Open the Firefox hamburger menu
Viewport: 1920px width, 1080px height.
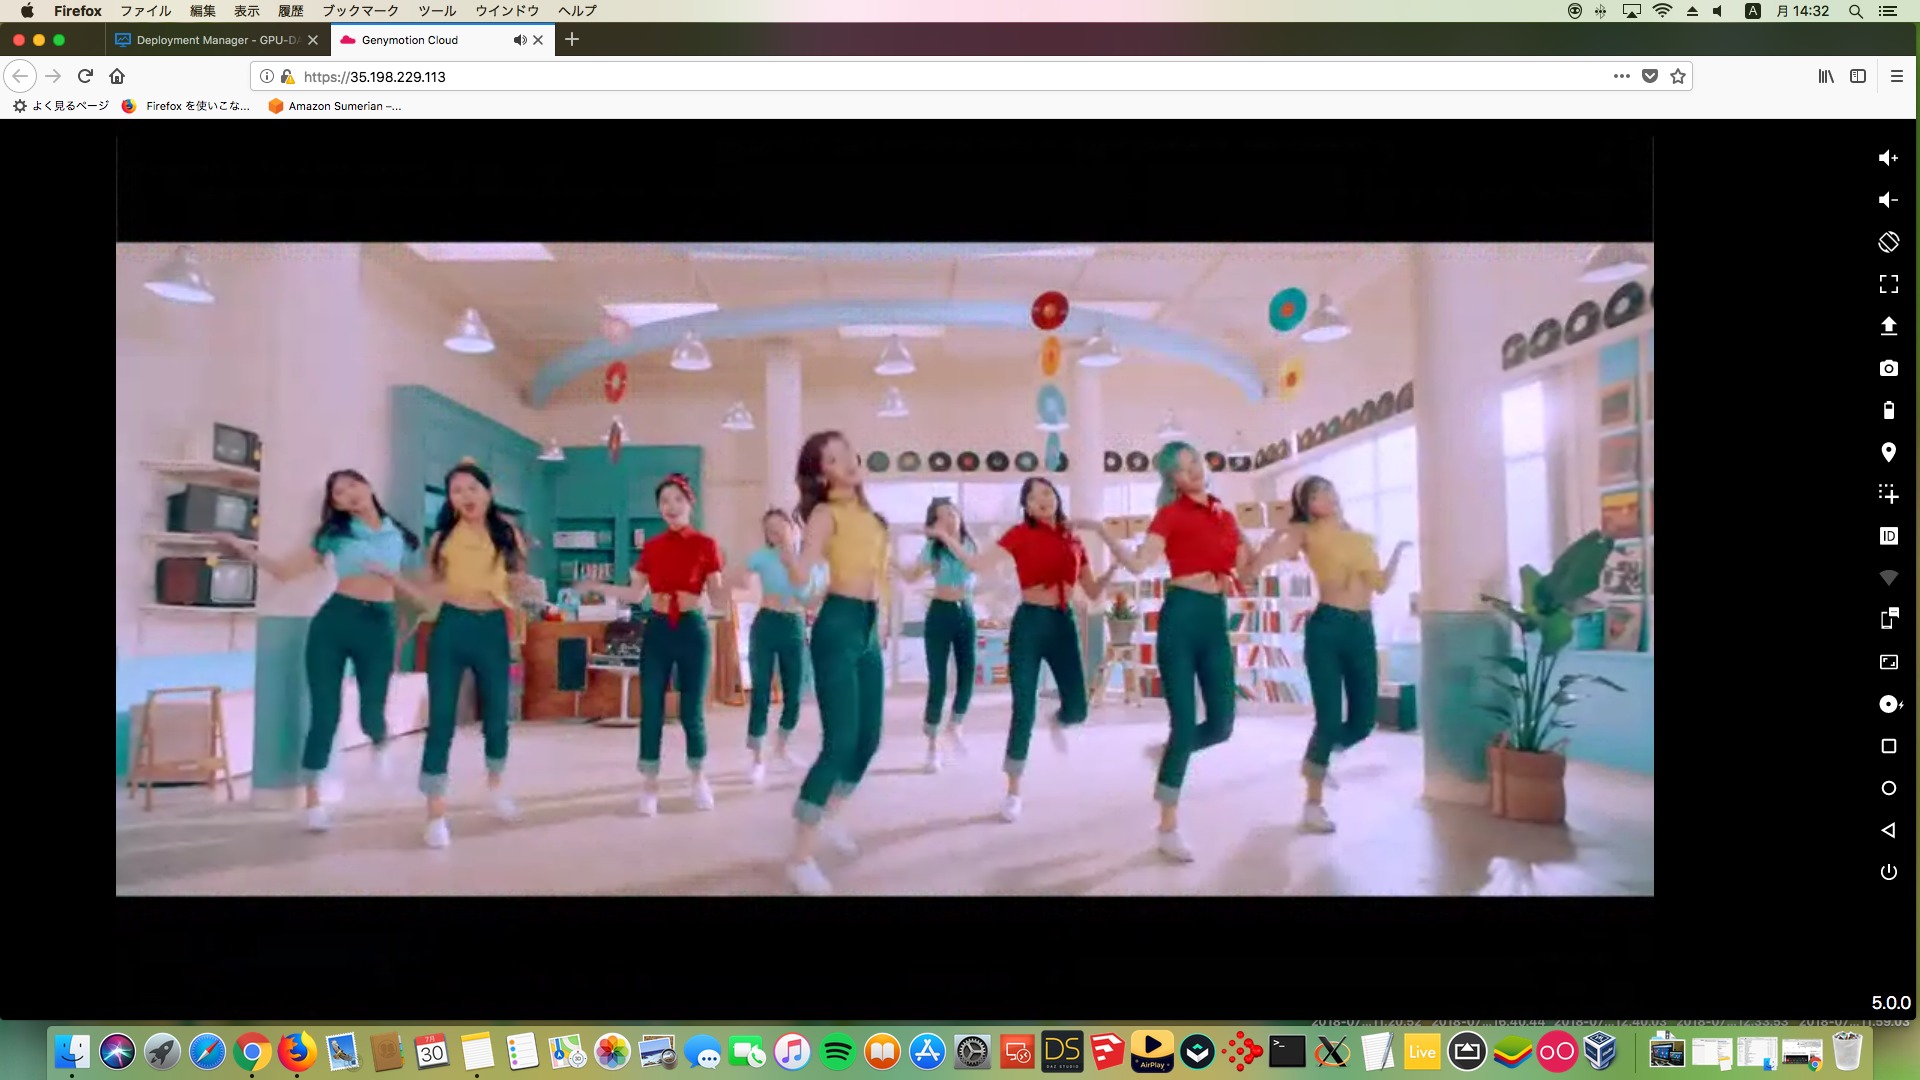point(1896,76)
